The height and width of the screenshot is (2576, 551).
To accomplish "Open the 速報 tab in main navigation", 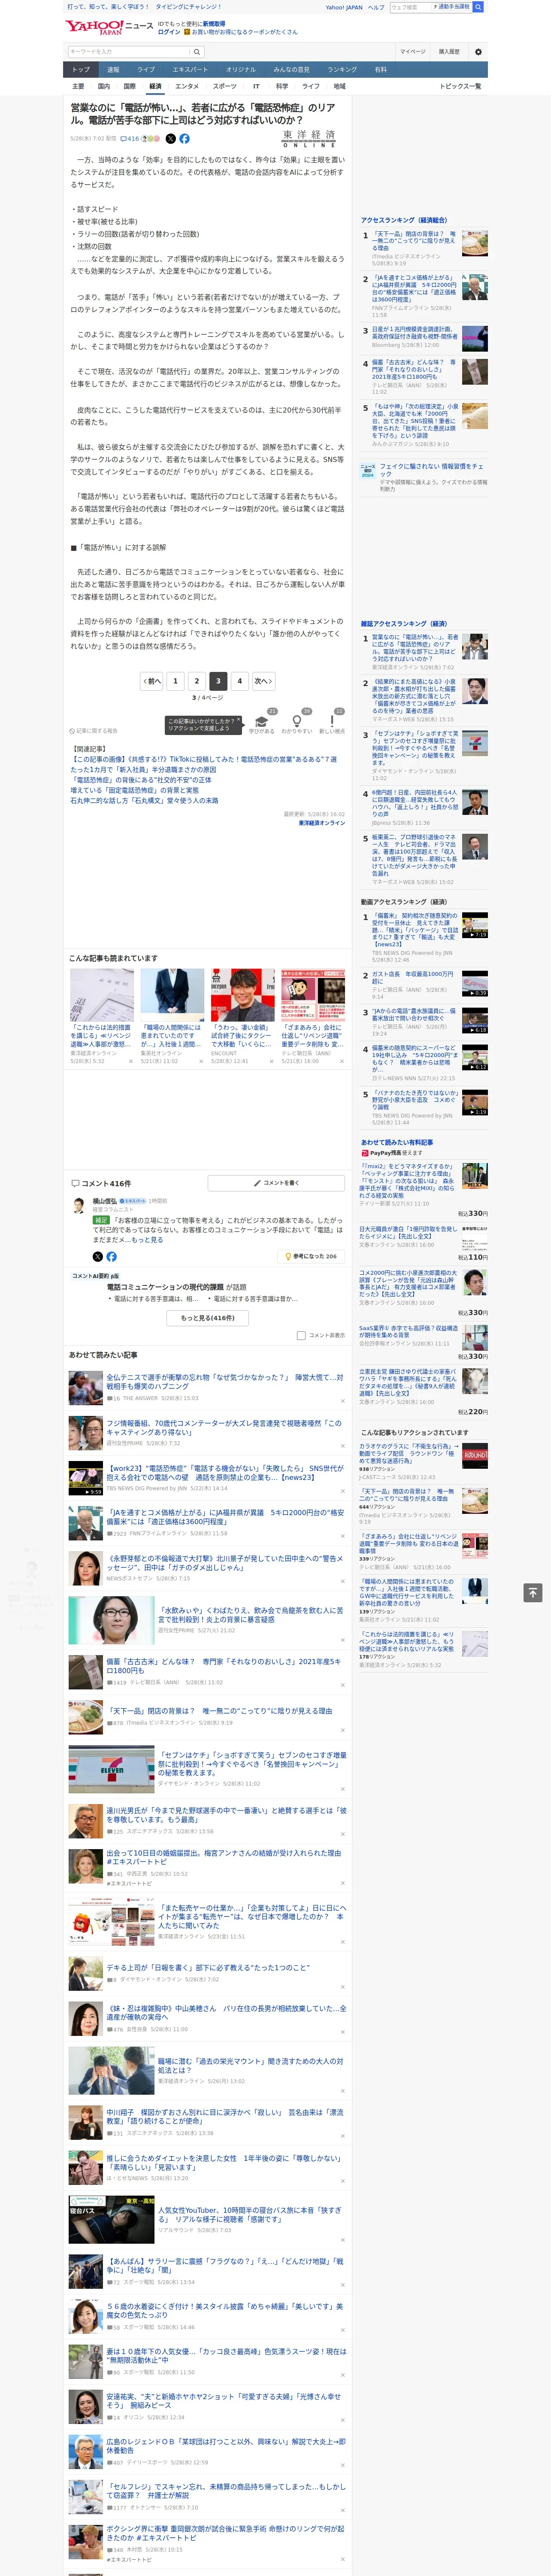I will point(113,70).
